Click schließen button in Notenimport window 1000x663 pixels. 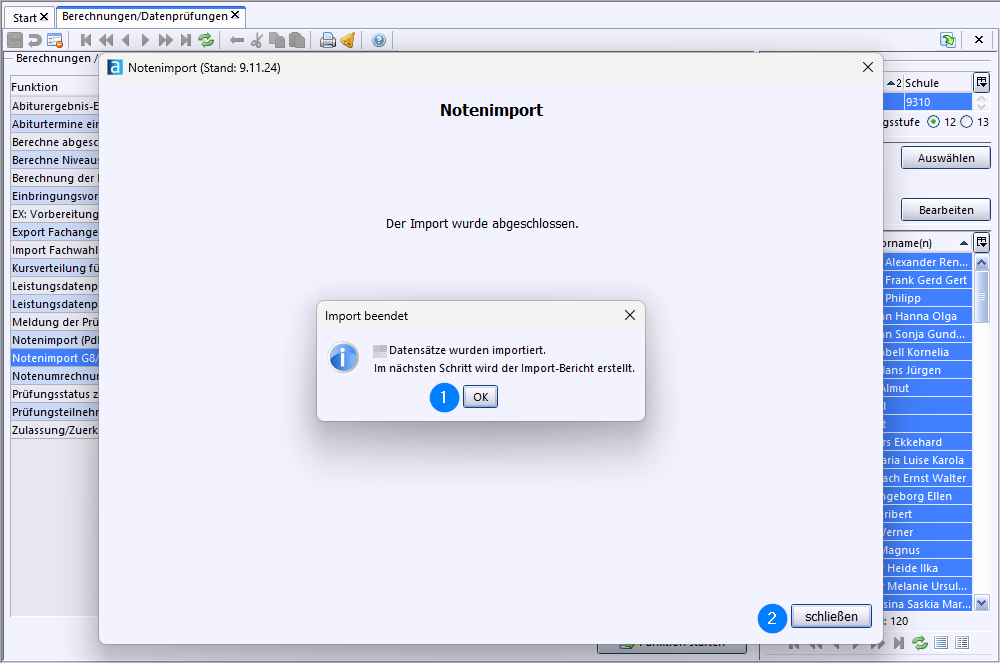click(x=831, y=616)
